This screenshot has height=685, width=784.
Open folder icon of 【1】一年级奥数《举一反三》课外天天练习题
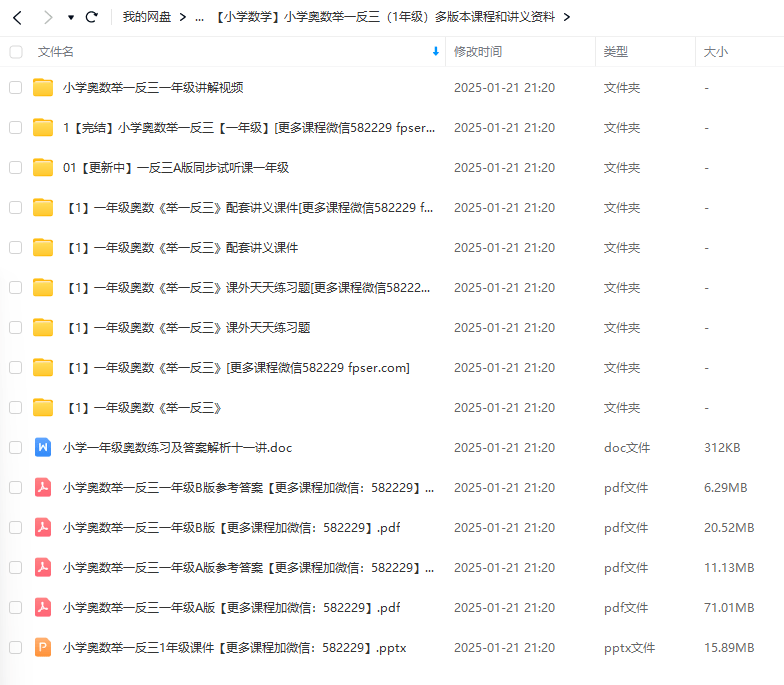[43, 328]
